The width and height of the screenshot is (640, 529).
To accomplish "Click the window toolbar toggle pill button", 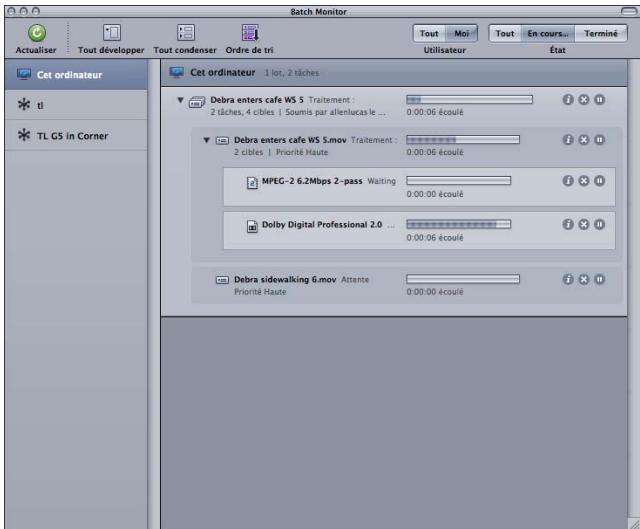I will click(629, 11).
